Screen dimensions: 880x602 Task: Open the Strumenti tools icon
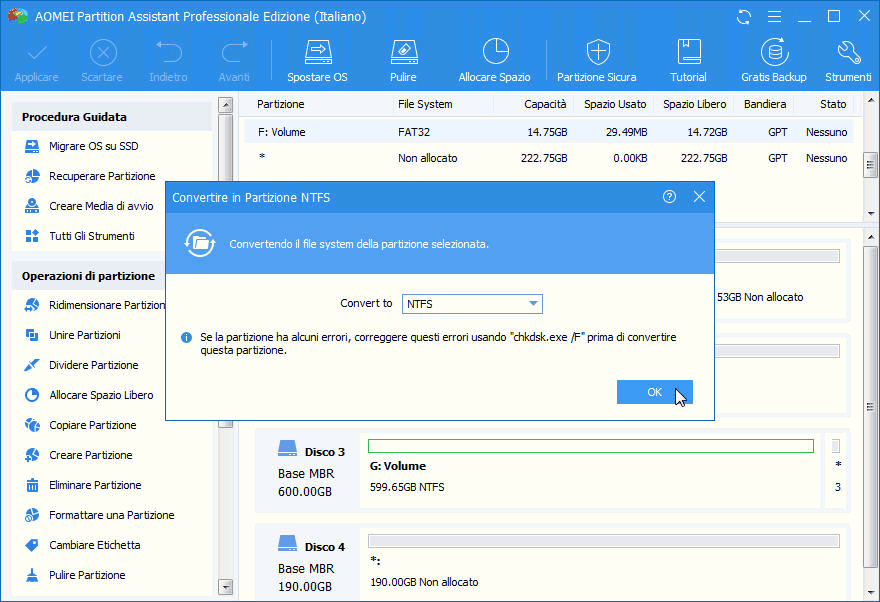point(848,61)
